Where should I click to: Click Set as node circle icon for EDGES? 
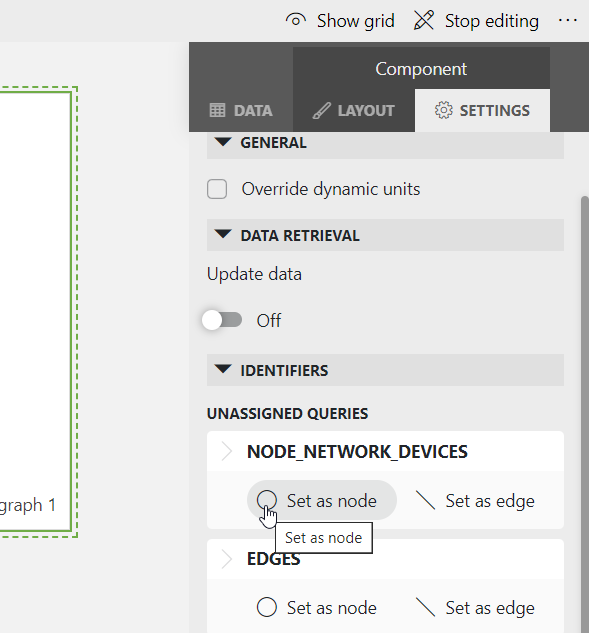click(267, 608)
